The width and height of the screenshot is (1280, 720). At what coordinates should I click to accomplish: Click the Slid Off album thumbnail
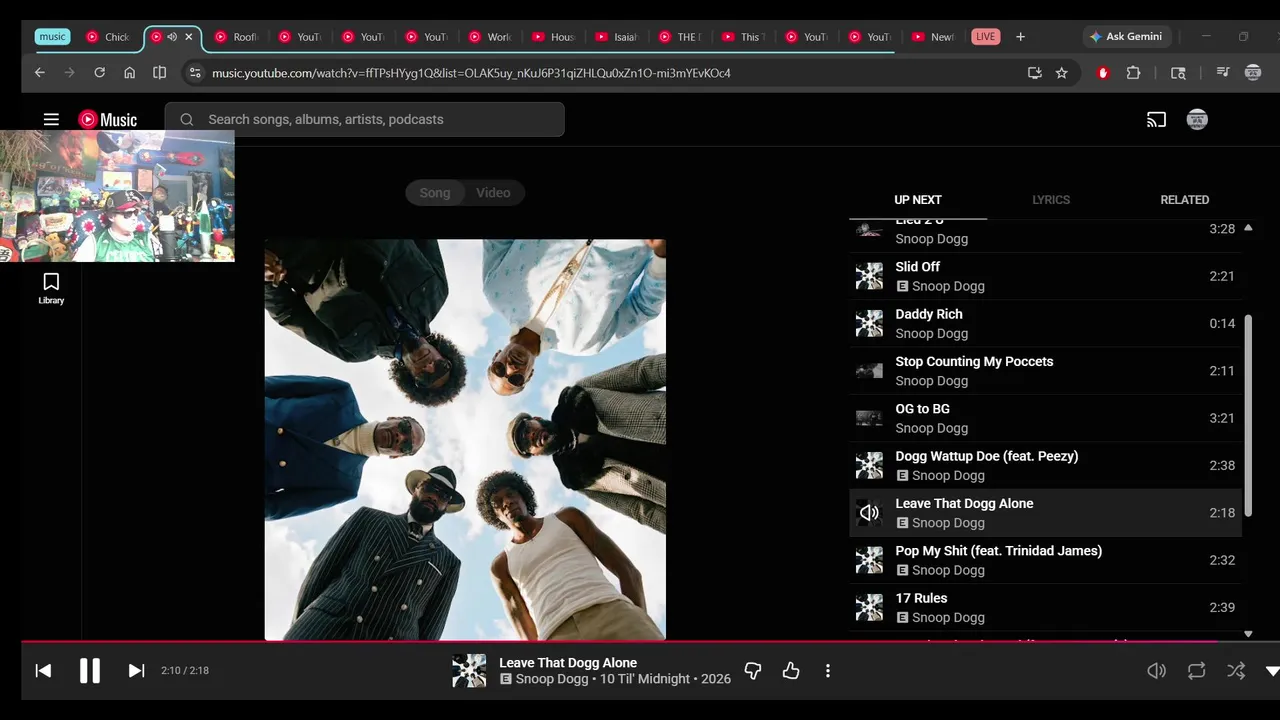click(869, 276)
